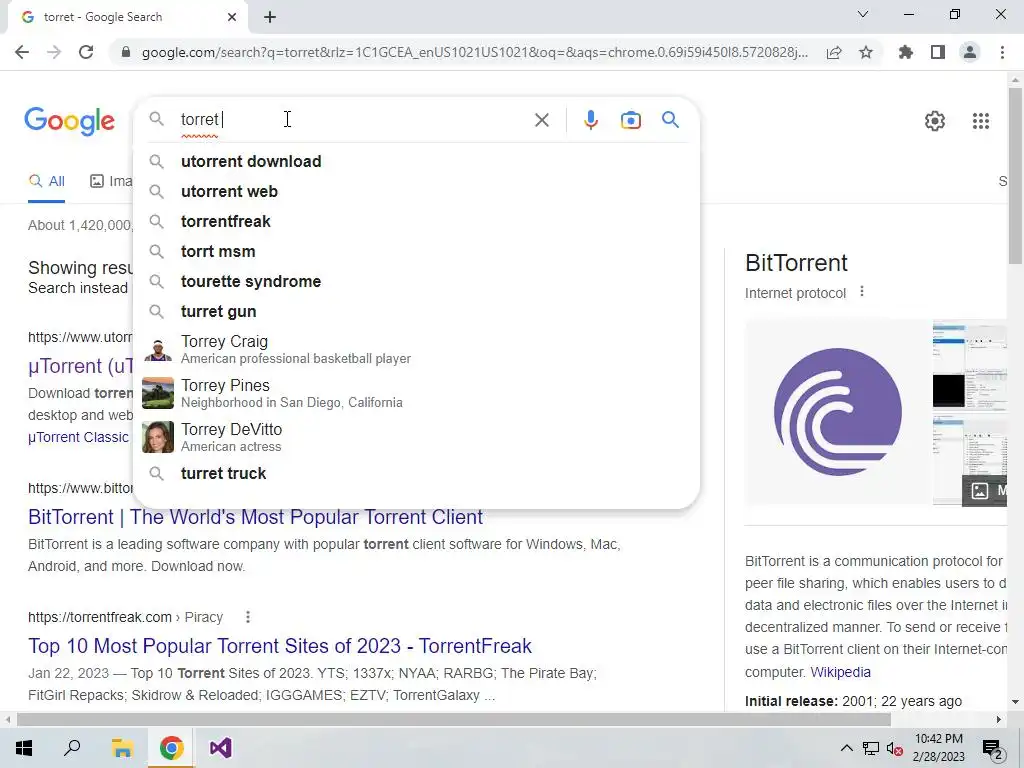
Task: Click the Torrey Pines thumbnail image
Action: 158,393
